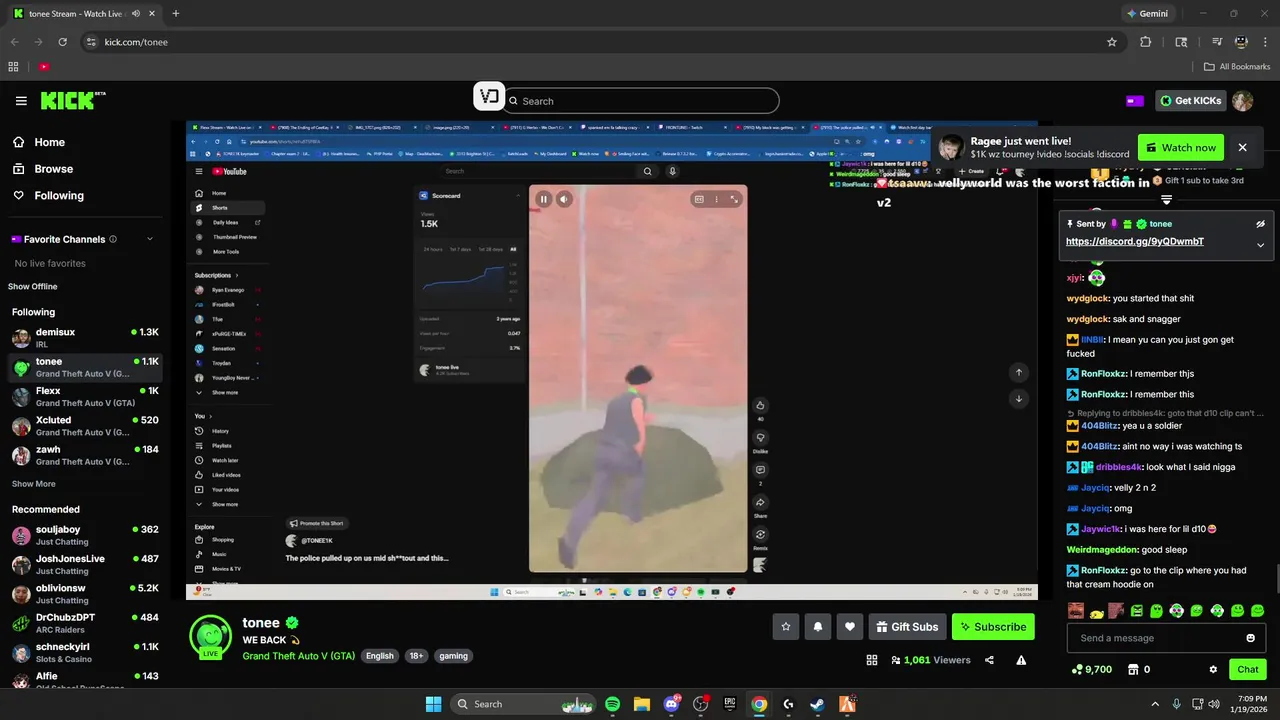Open the Gemini button in Chrome

pos(1148,14)
